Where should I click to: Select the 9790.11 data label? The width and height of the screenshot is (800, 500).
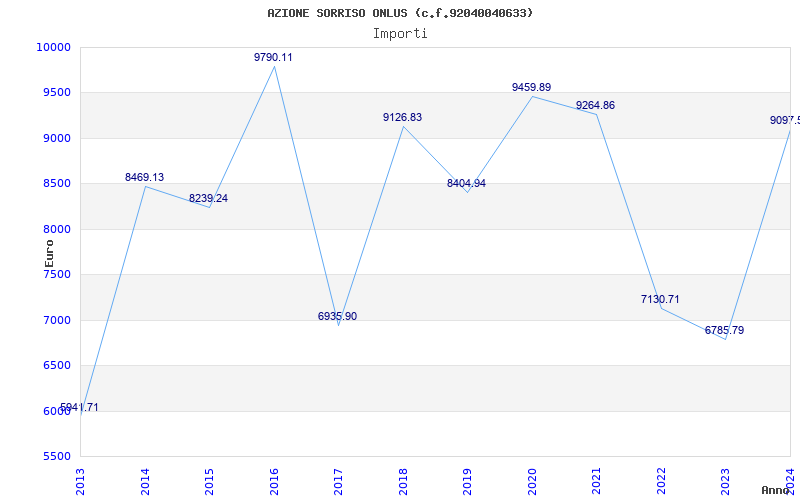[273, 57]
